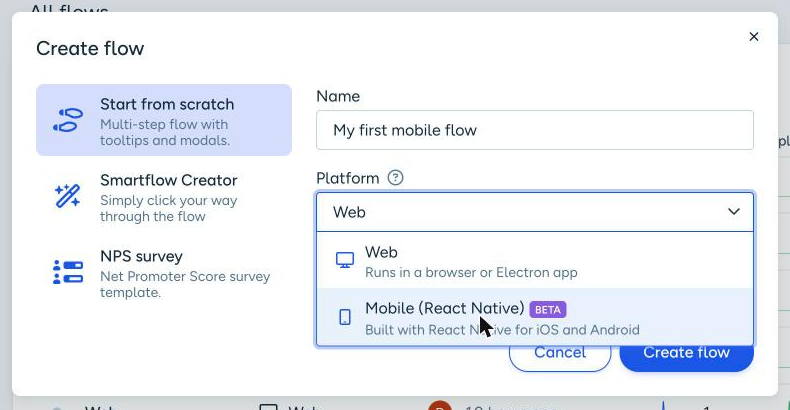Viewport: 790px width, 410px height.
Task: Select Web platform option in list
Action: 535,261
